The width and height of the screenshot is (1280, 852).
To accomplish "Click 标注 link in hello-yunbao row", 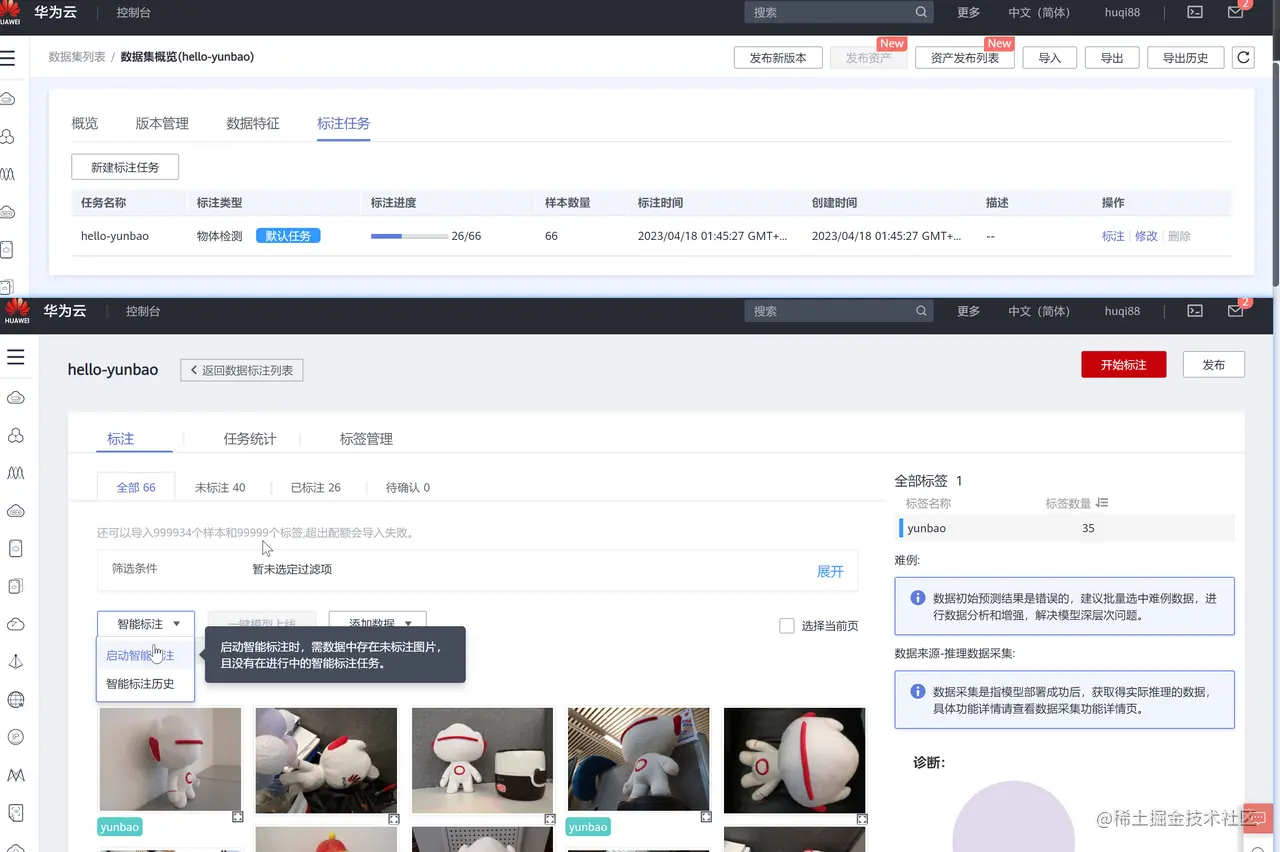I will coord(1113,236).
